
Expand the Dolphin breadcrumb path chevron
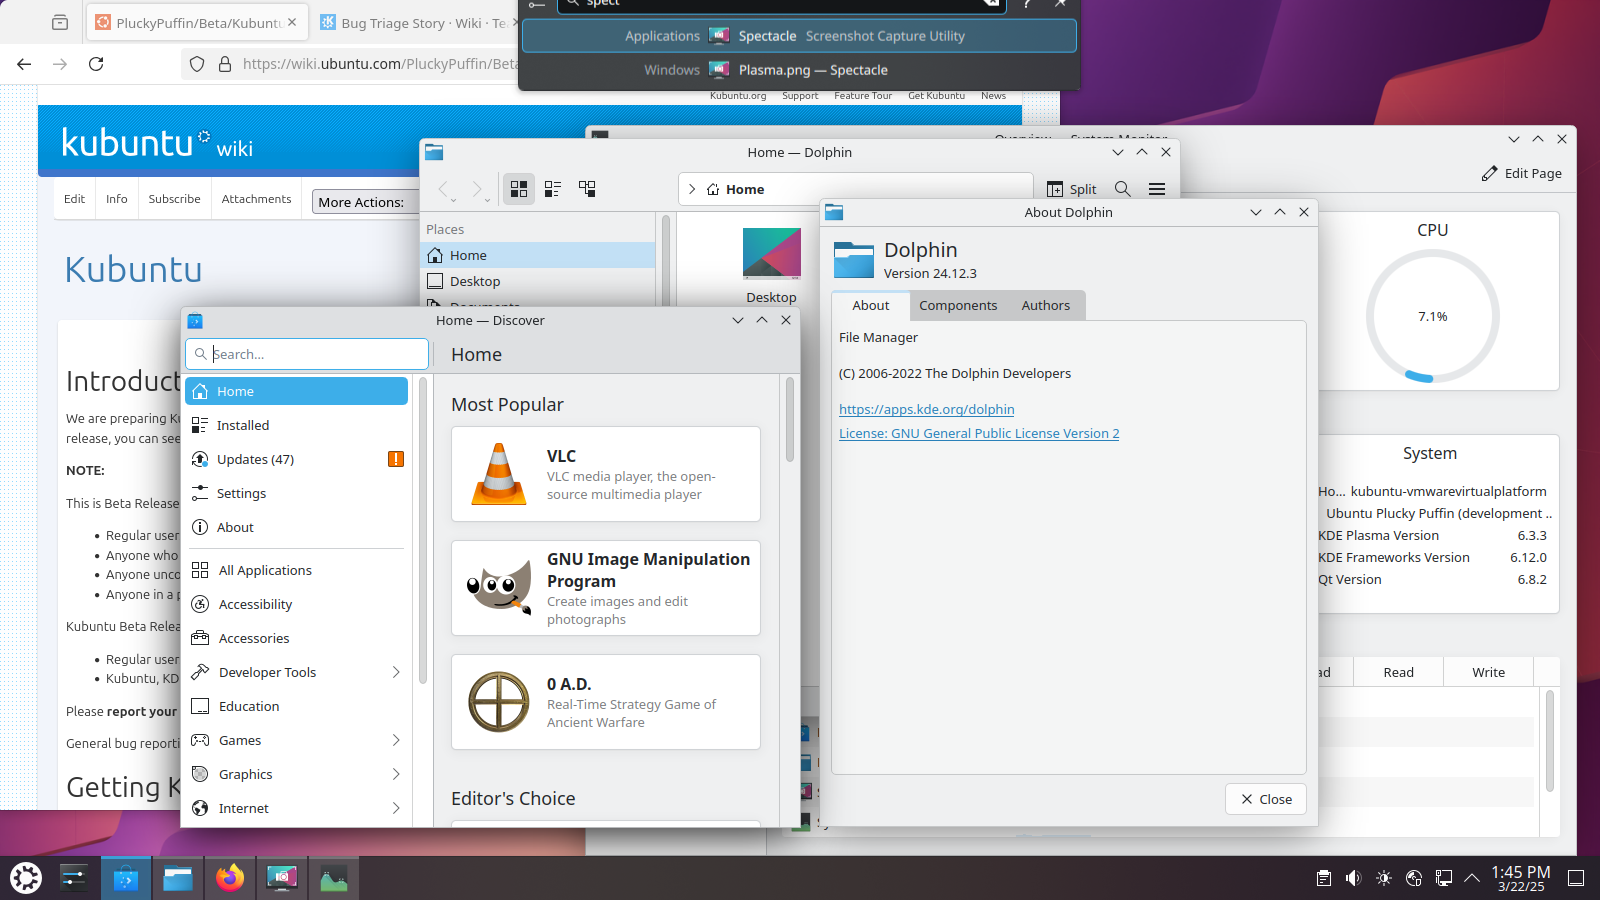tap(692, 189)
